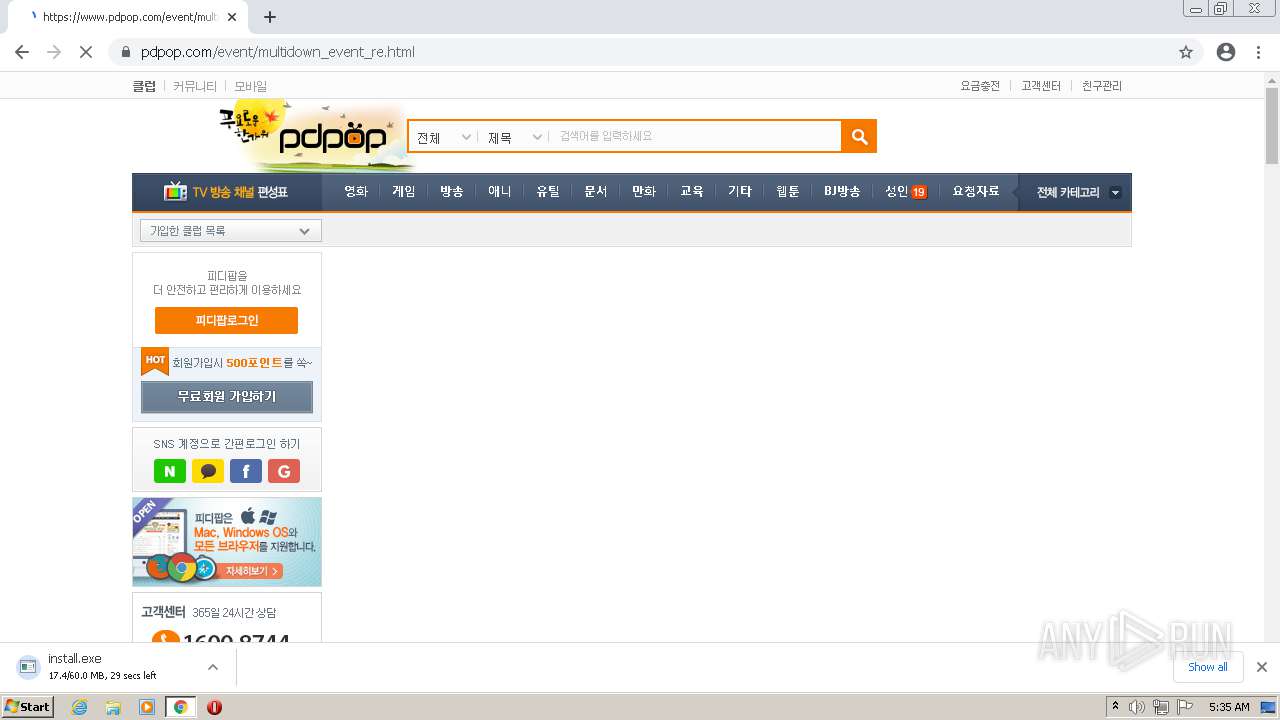Click the orange search magnifier button

pyautogui.click(x=859, y=137)
